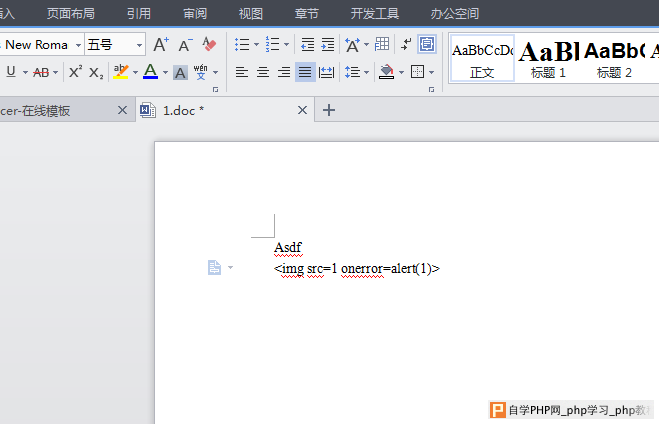Clear formatting with eraser icon
Viewport: 659px width, 424px height.
(x=209, y=44)
